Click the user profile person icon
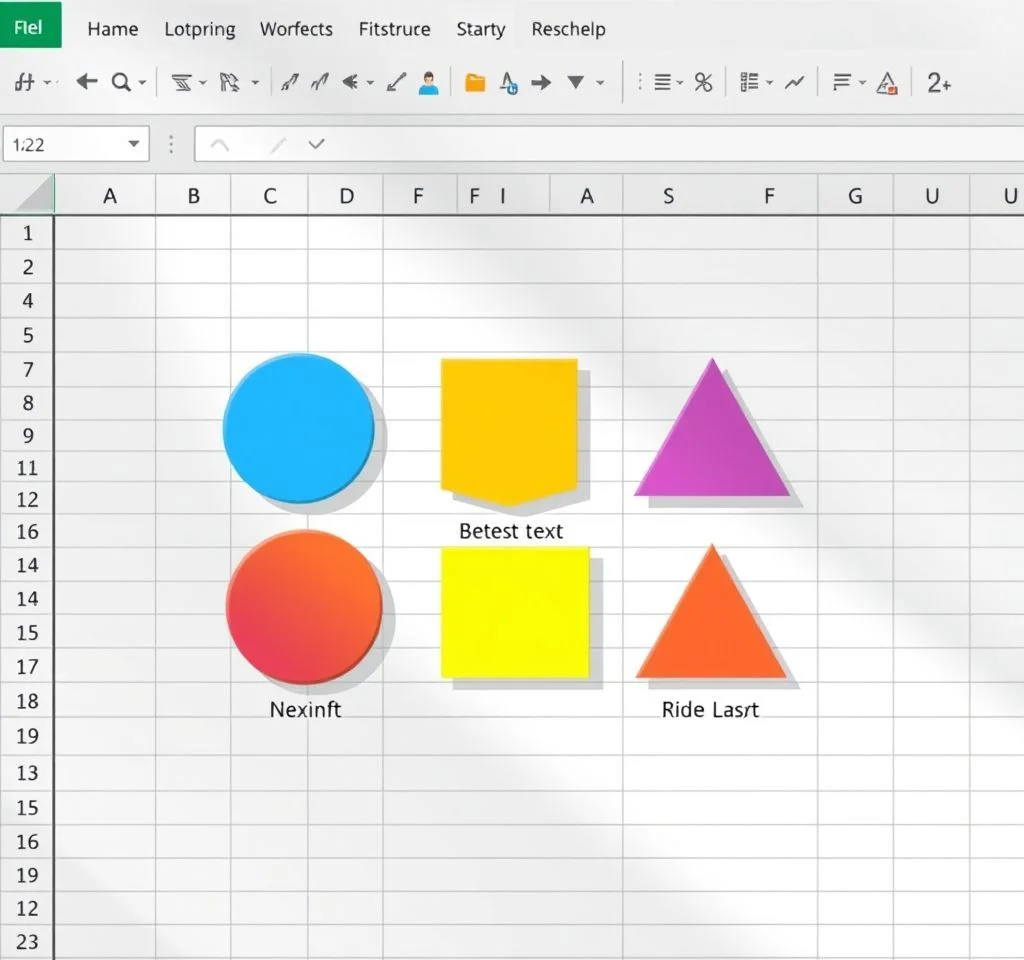 [x=429, y=83]
